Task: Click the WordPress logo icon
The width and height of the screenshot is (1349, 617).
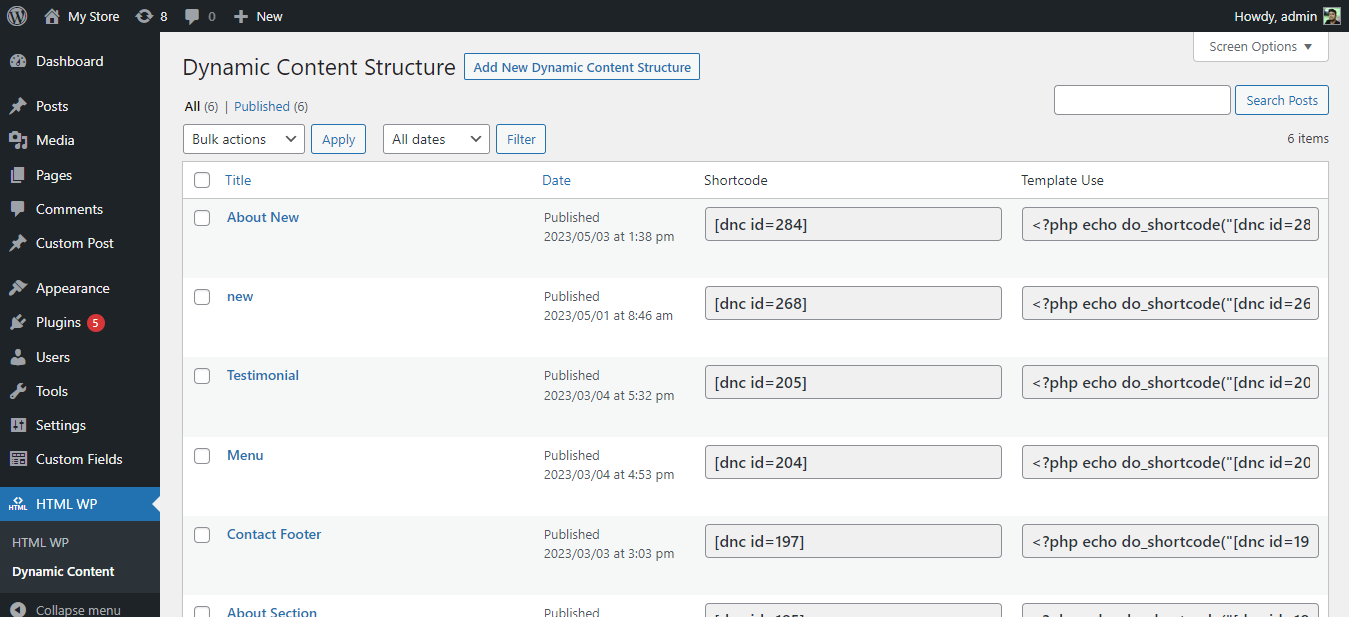Action: point(17,16)
